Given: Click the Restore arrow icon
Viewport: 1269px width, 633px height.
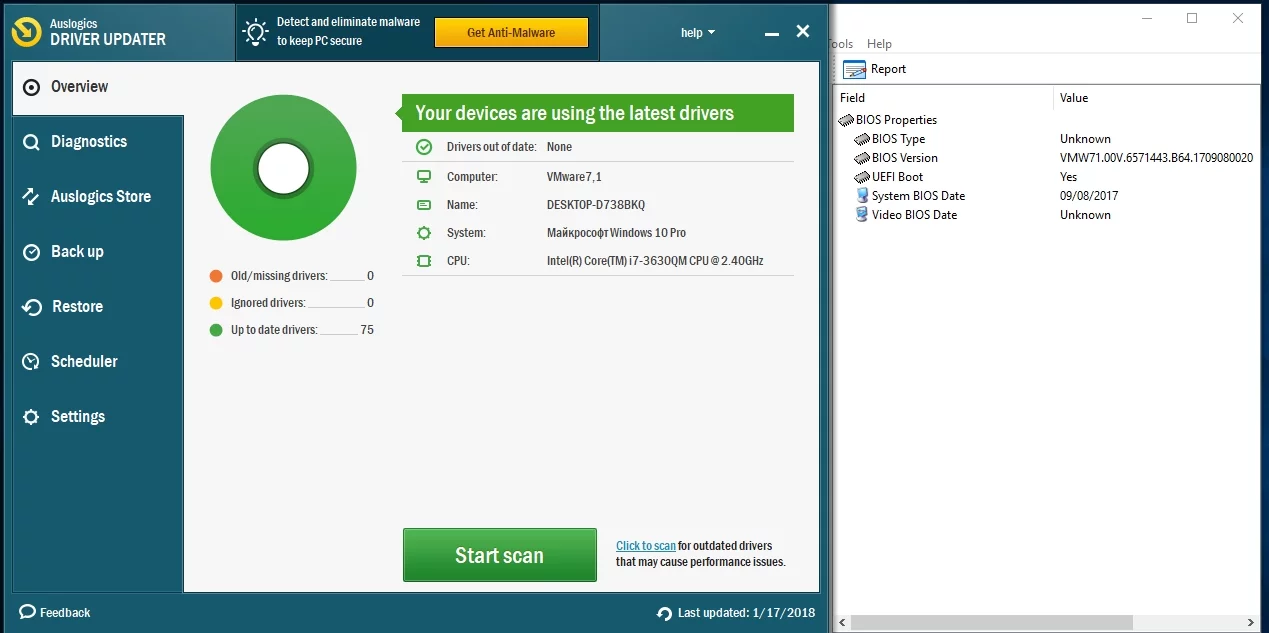Looking at the screenshot, I should (x=31, y=307).
